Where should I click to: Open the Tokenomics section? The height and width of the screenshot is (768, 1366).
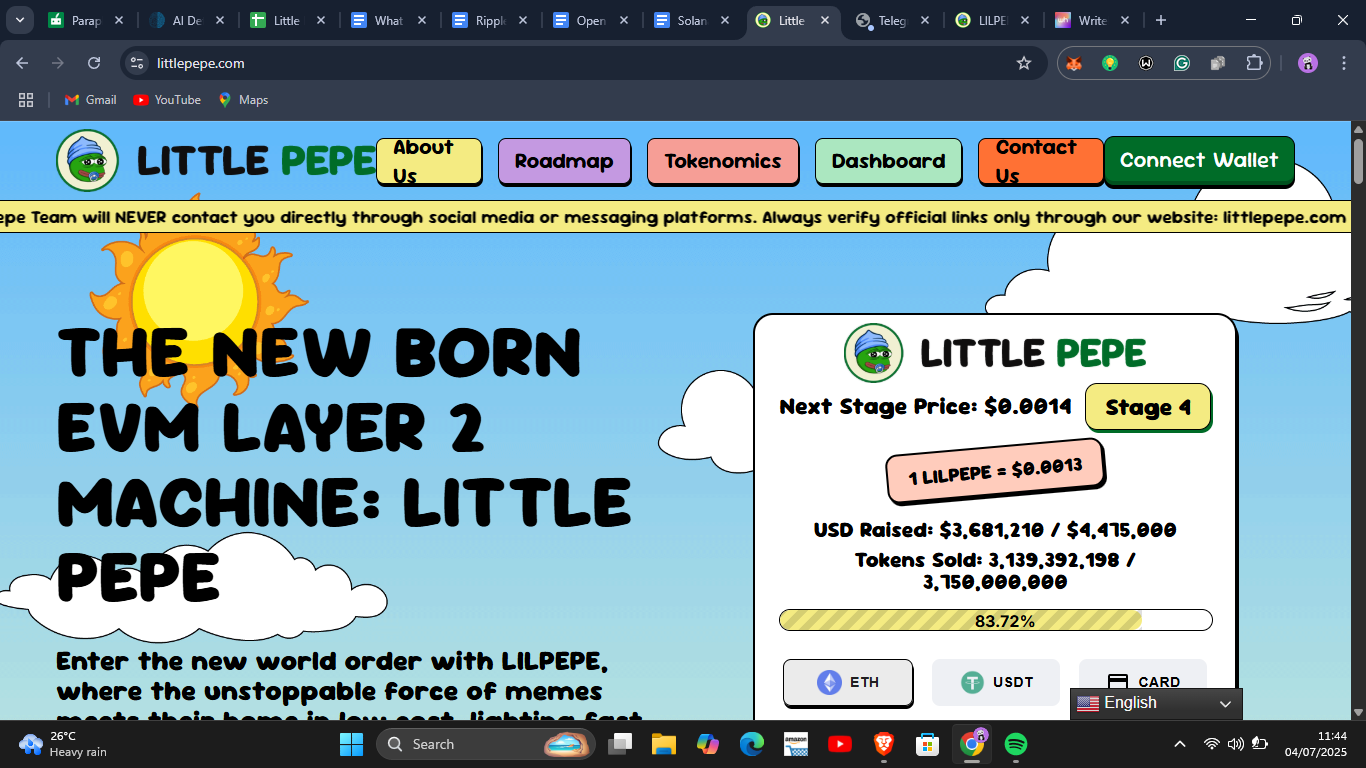click(x=723, y=161)
